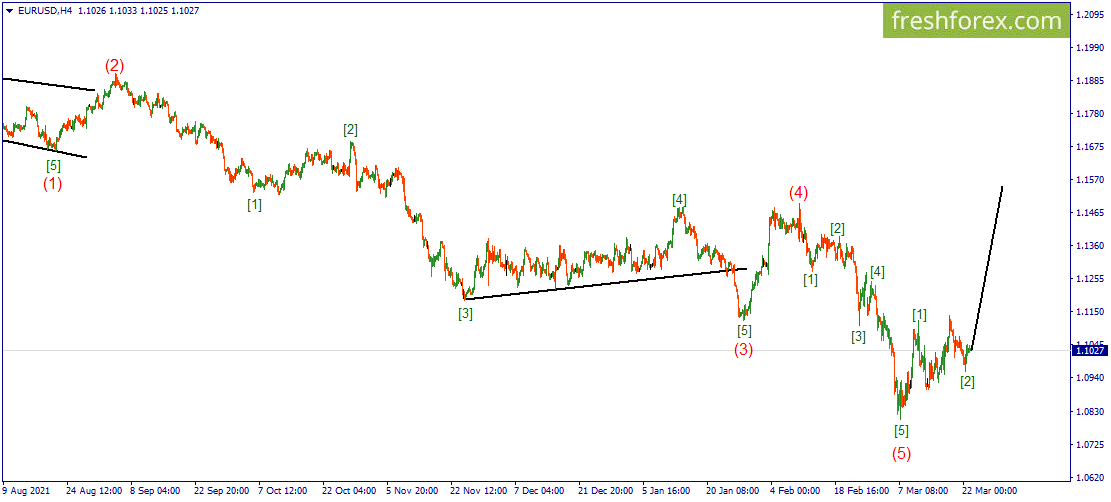Image resolution: width=1111 pixels, height=502 pixels.
Task: Click the 7 Dec 04:00 date label
Action: (x=540, y=490)
